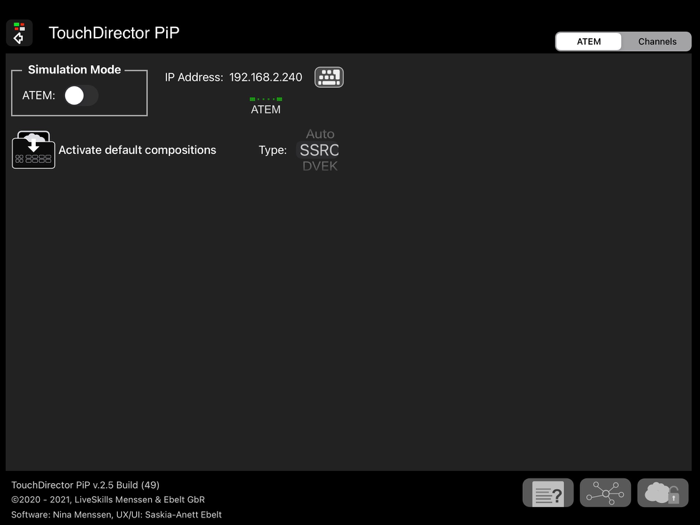The height and width of the screenshot is (525, 700).
Task: Select DVEK in the Type picker
Action: pos(320,166)
